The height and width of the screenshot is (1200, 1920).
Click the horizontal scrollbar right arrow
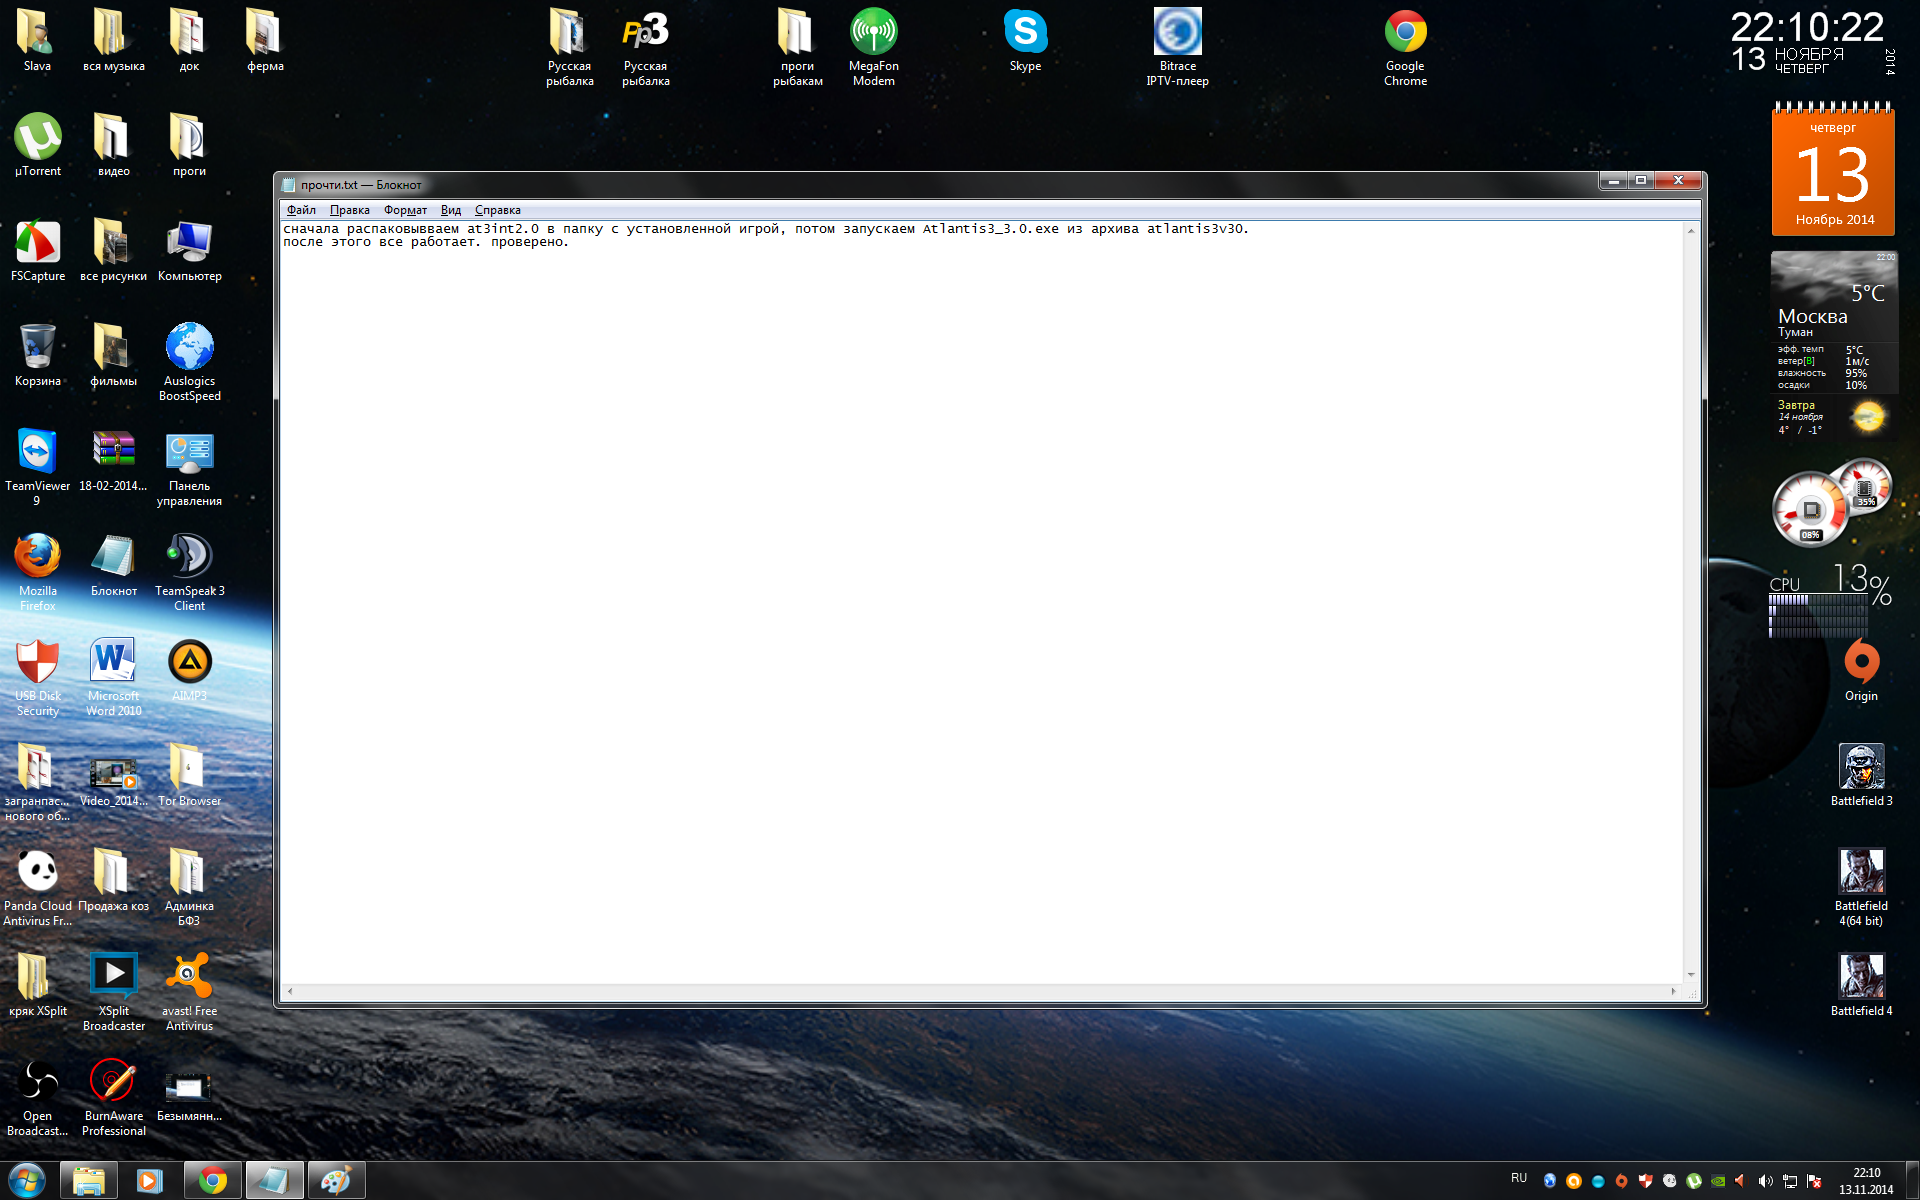[x=1673, y=992]
